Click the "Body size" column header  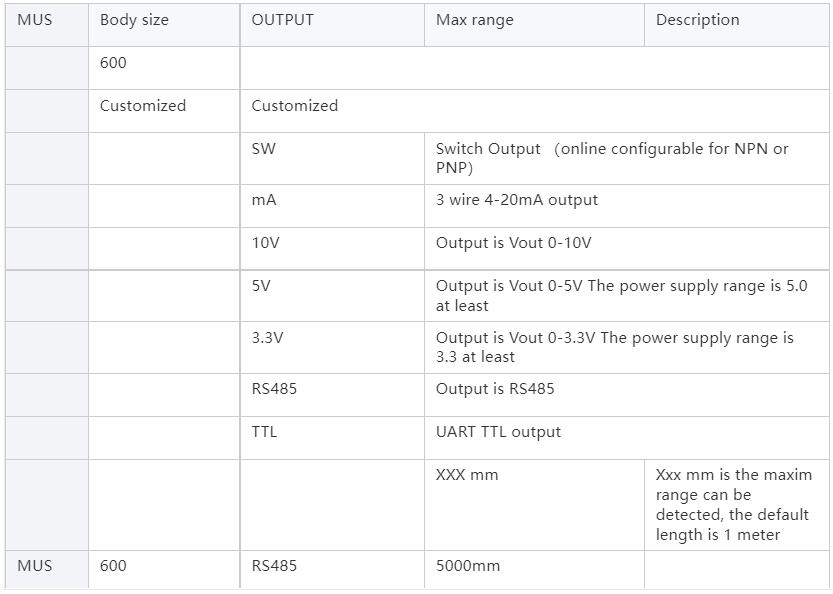134,20
